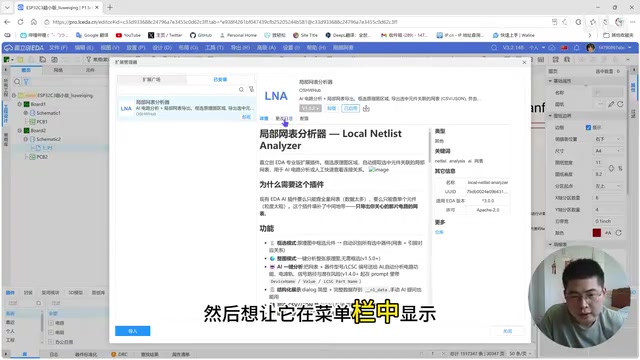Open the extension version dropdown
The image size is (640, 360).
click(x=310, y=108)
